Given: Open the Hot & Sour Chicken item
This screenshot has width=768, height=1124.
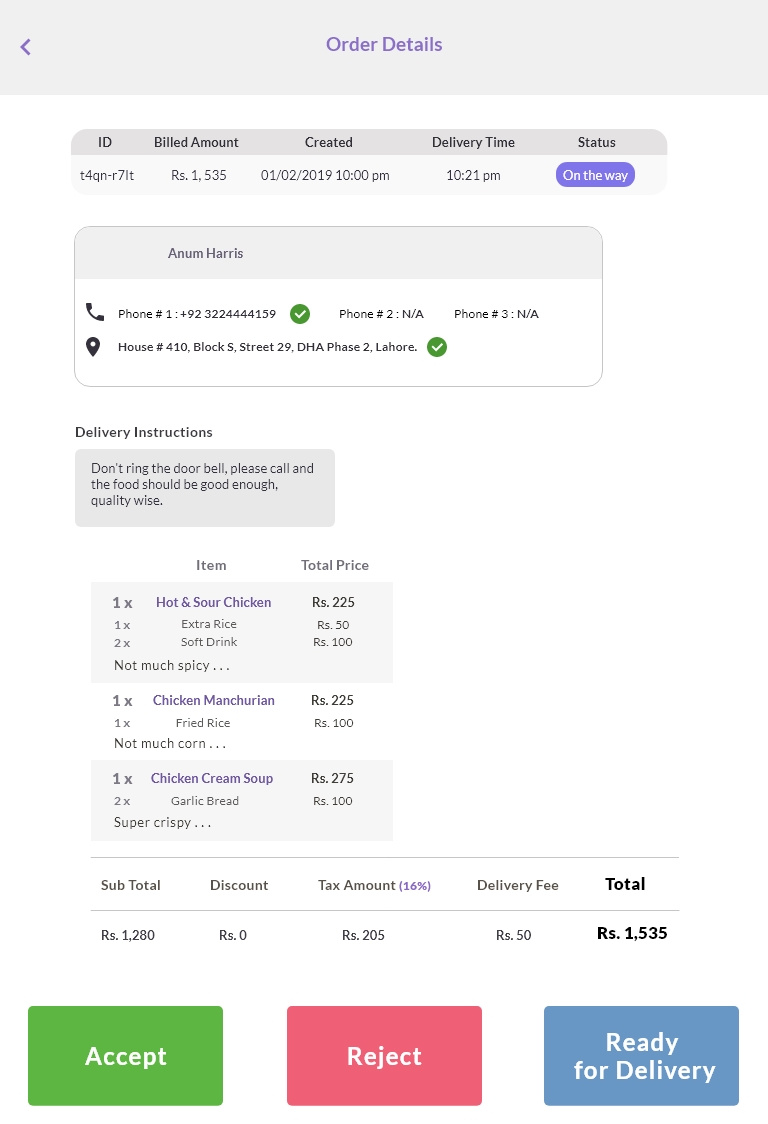Looking at the screenshot, I should (213, 602).
